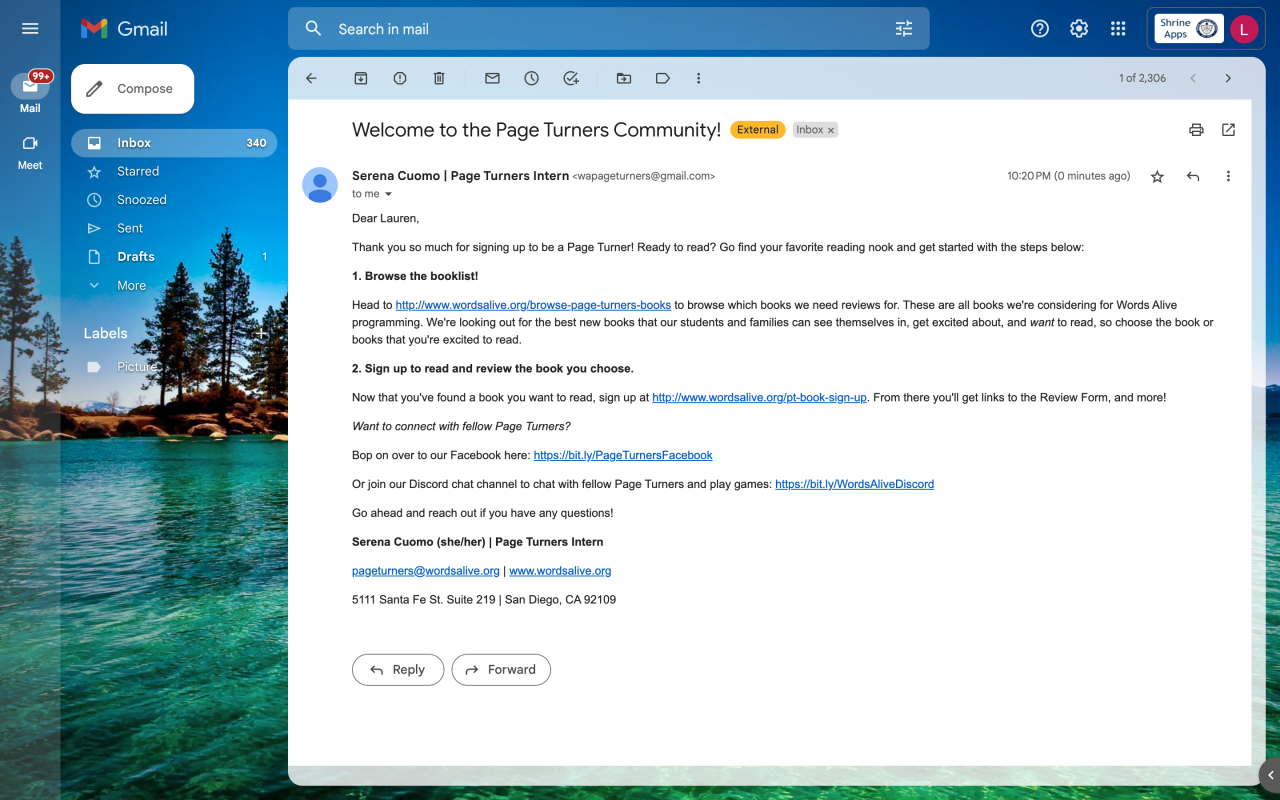Open toolbar More options menu
Screen dimensions: 1280x800
(698, 78)
